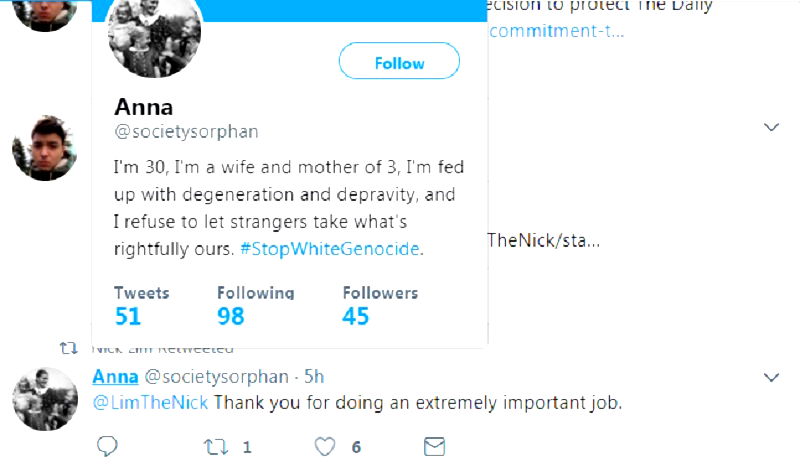Follow Anna using the Follow button
This screenshot has width=800, height=472.
(x=399, y=62)
